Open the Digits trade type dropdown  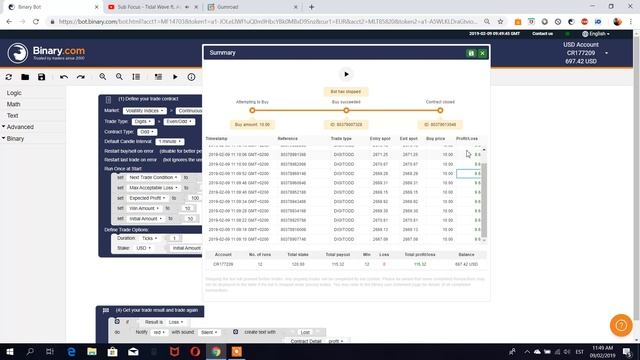tap(143, 121)
